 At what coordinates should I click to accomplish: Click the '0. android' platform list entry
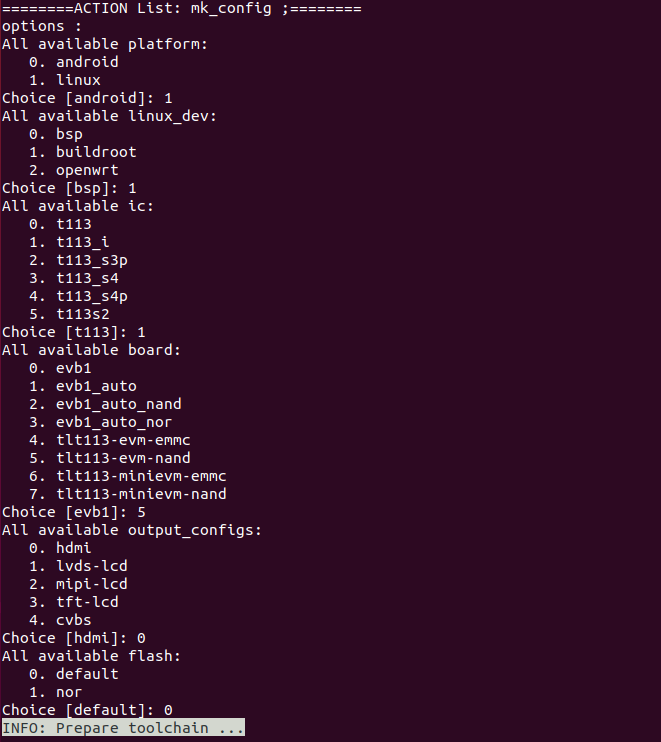74,62
